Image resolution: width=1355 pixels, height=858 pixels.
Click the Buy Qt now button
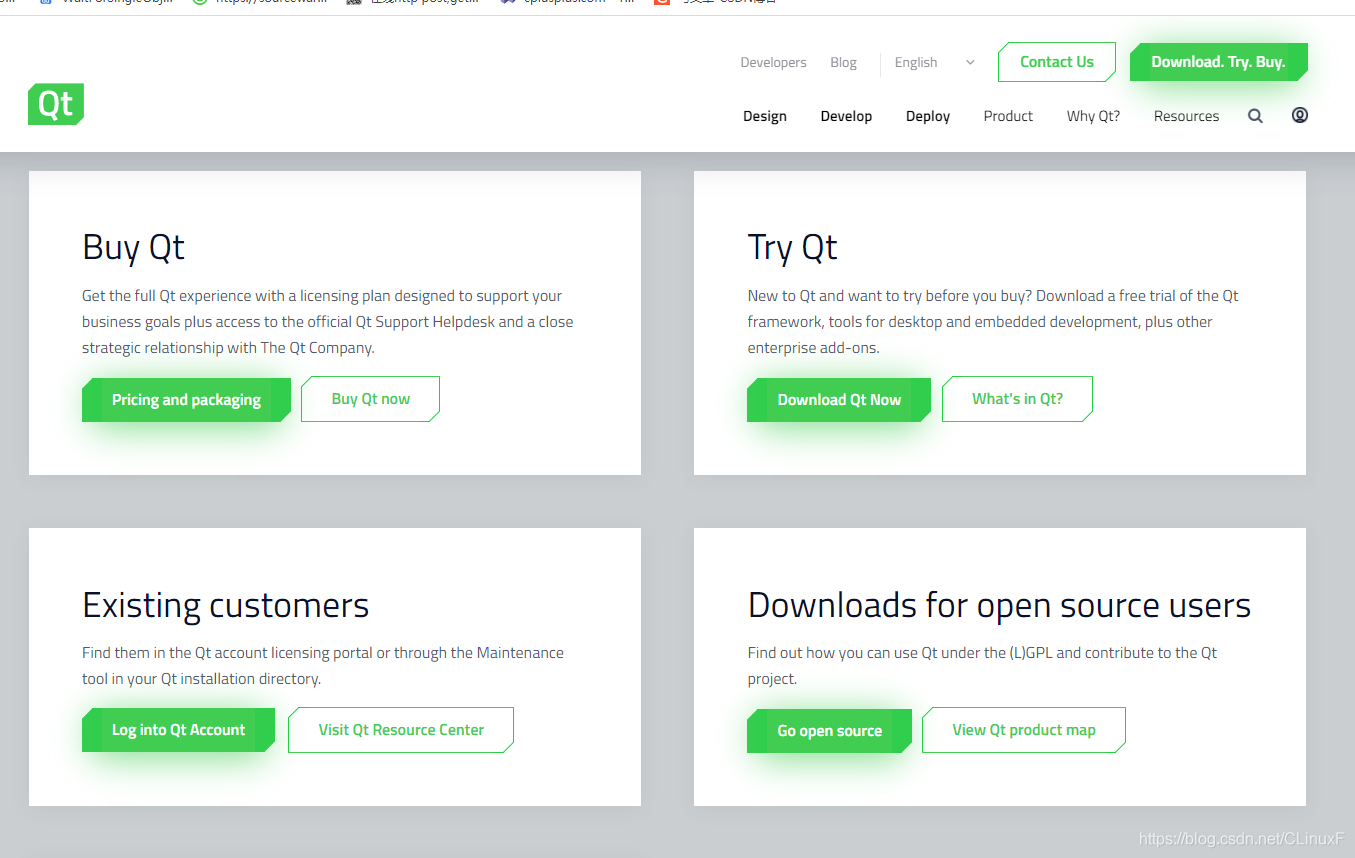point(370,399)
